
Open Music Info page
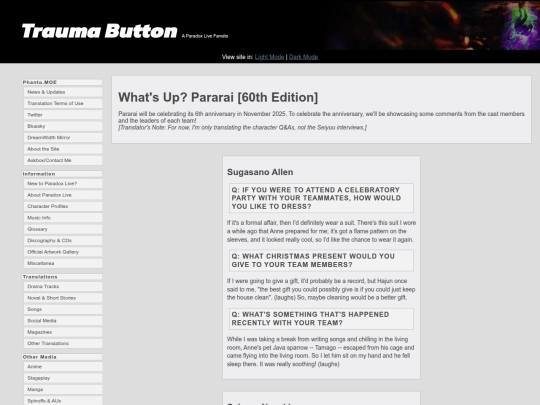(63, 218)
